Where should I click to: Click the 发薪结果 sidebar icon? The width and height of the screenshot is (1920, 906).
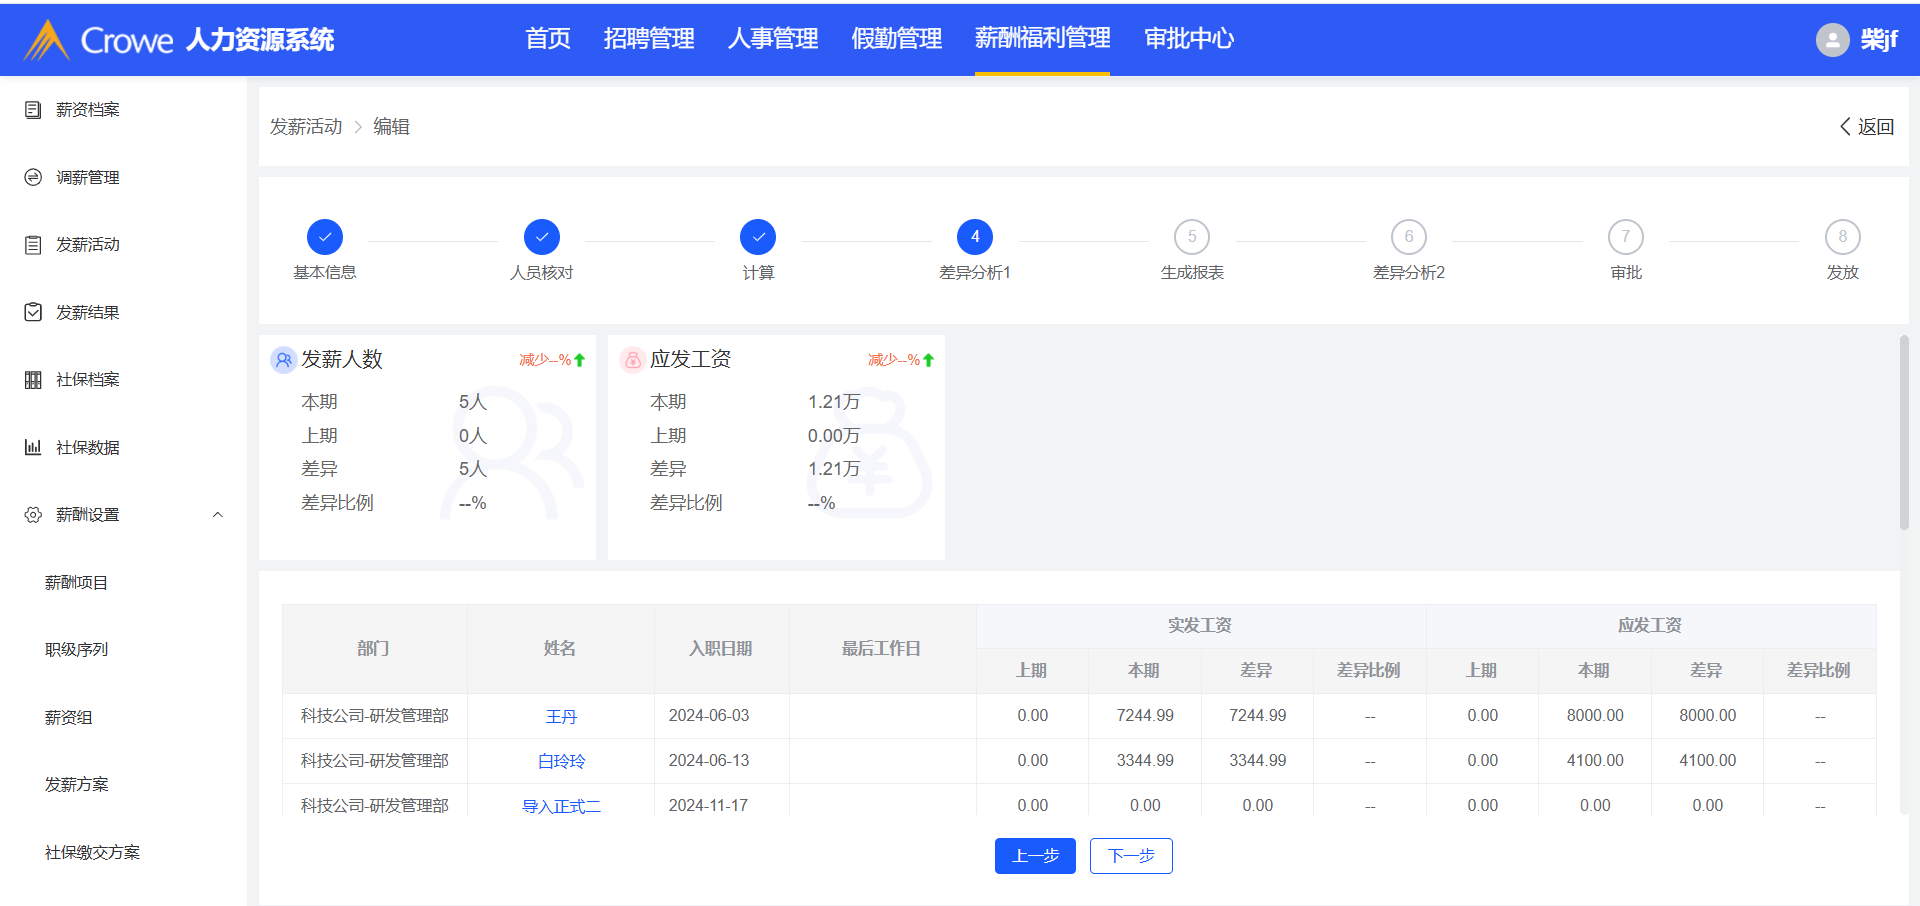tap(33, 312)
